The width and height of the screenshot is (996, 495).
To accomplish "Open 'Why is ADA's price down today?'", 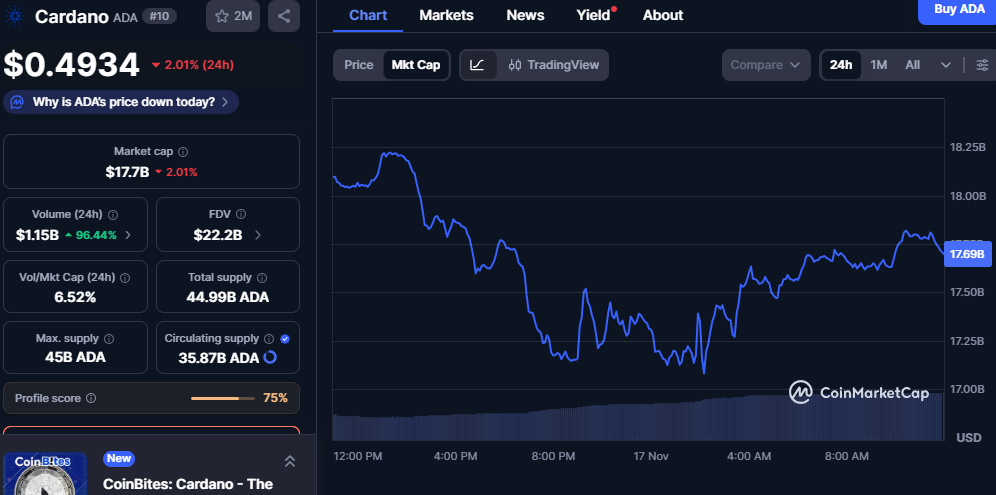I will pos(121,102).
